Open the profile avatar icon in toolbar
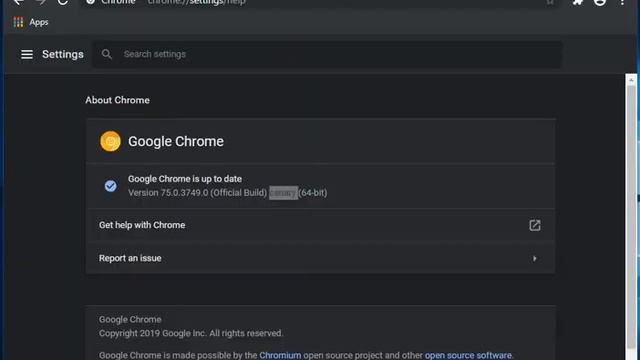Screen dimensions: 640x360 tap(600, 2)
